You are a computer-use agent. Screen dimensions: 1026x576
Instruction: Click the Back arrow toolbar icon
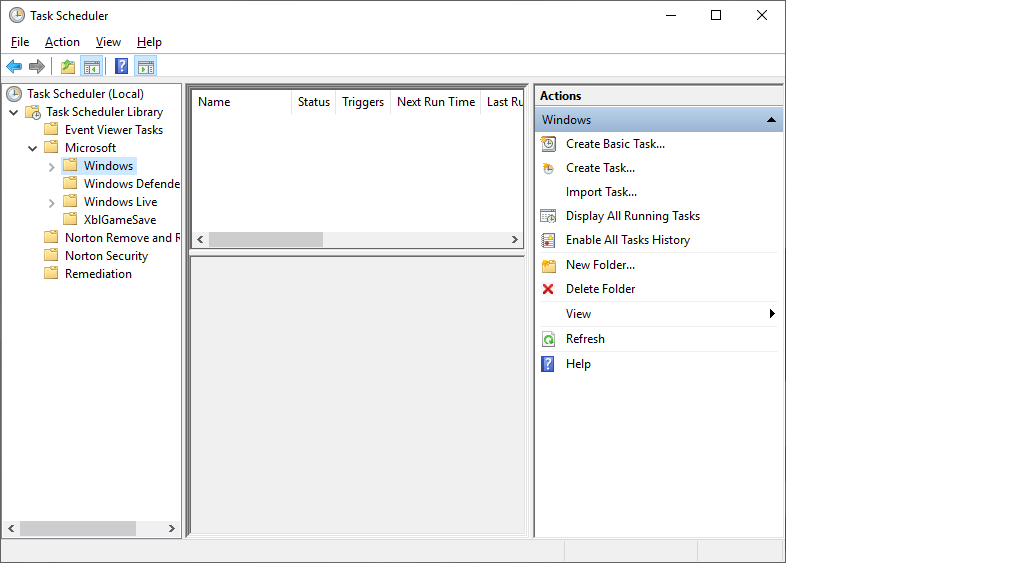click(14, 67)
